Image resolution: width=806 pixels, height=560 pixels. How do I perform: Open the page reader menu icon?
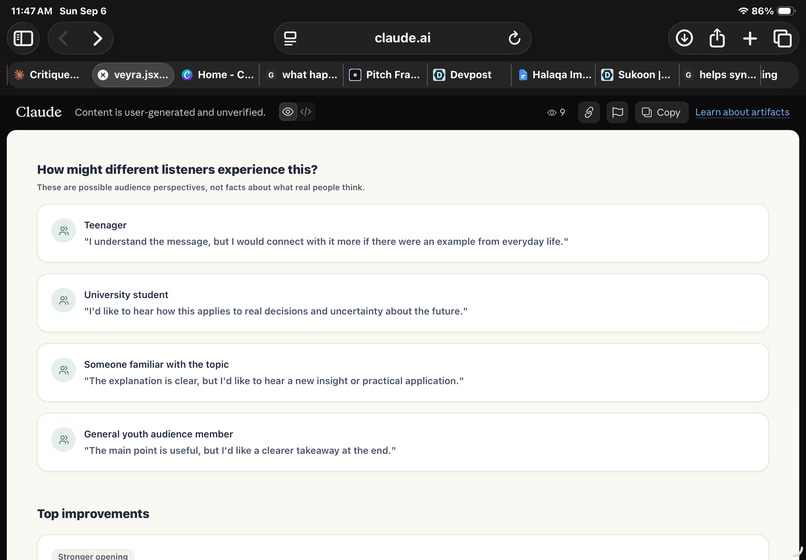tap(290, 38)
